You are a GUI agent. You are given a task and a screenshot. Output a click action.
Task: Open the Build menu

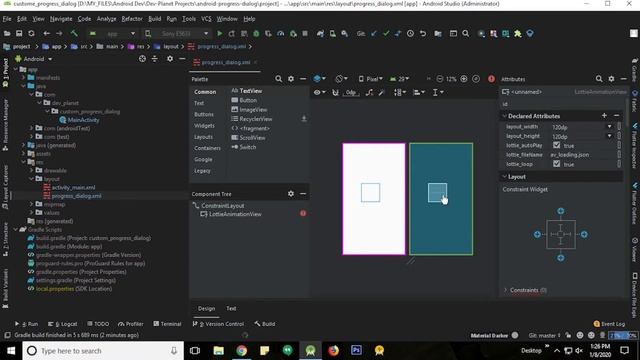(154, 19)
